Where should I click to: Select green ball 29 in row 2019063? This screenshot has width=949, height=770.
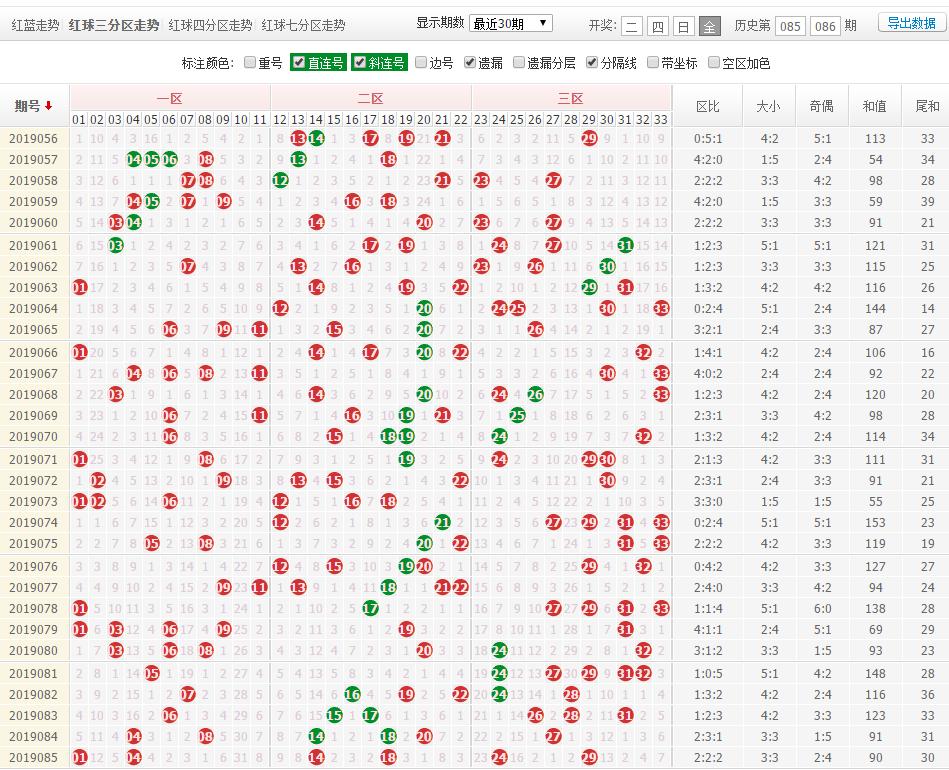[589, 288]
